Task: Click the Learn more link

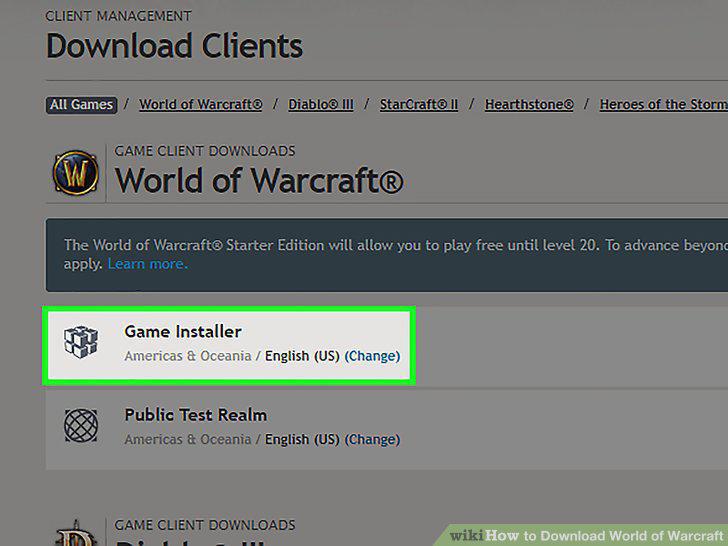Action: 148,264
